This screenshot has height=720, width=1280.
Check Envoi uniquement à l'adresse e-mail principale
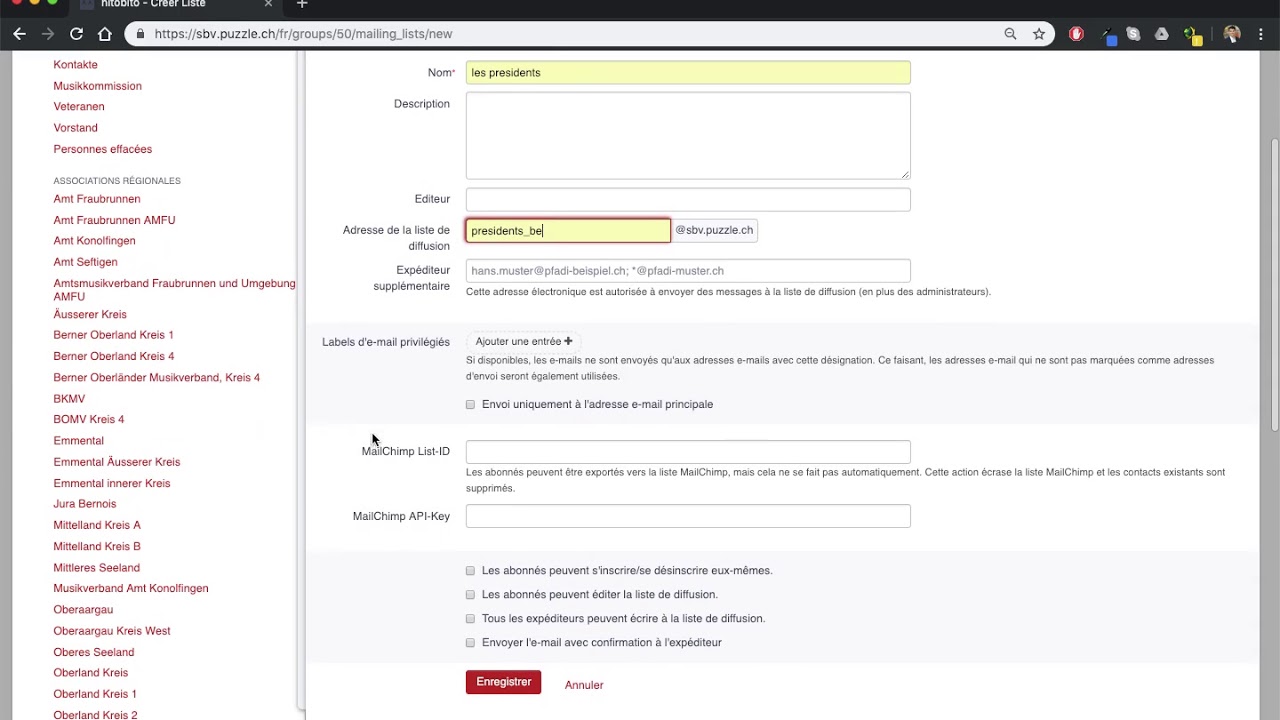click(x=470, y=405)
